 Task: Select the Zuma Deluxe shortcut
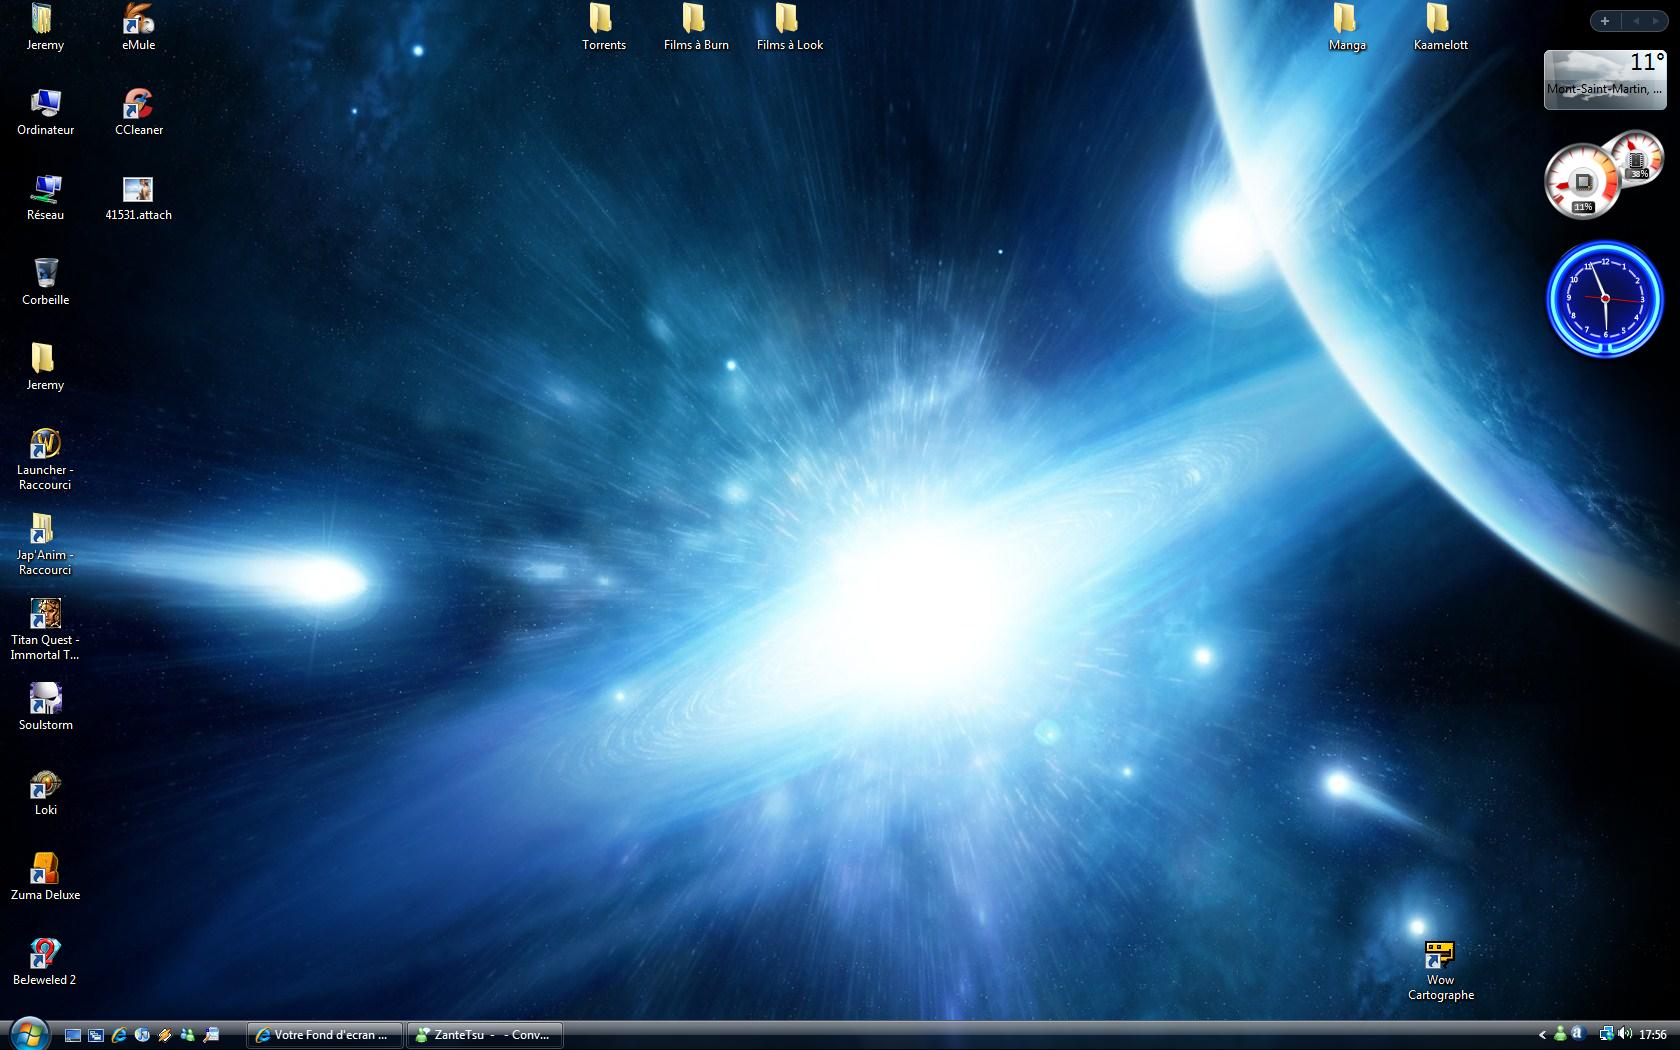click(45, 877)
